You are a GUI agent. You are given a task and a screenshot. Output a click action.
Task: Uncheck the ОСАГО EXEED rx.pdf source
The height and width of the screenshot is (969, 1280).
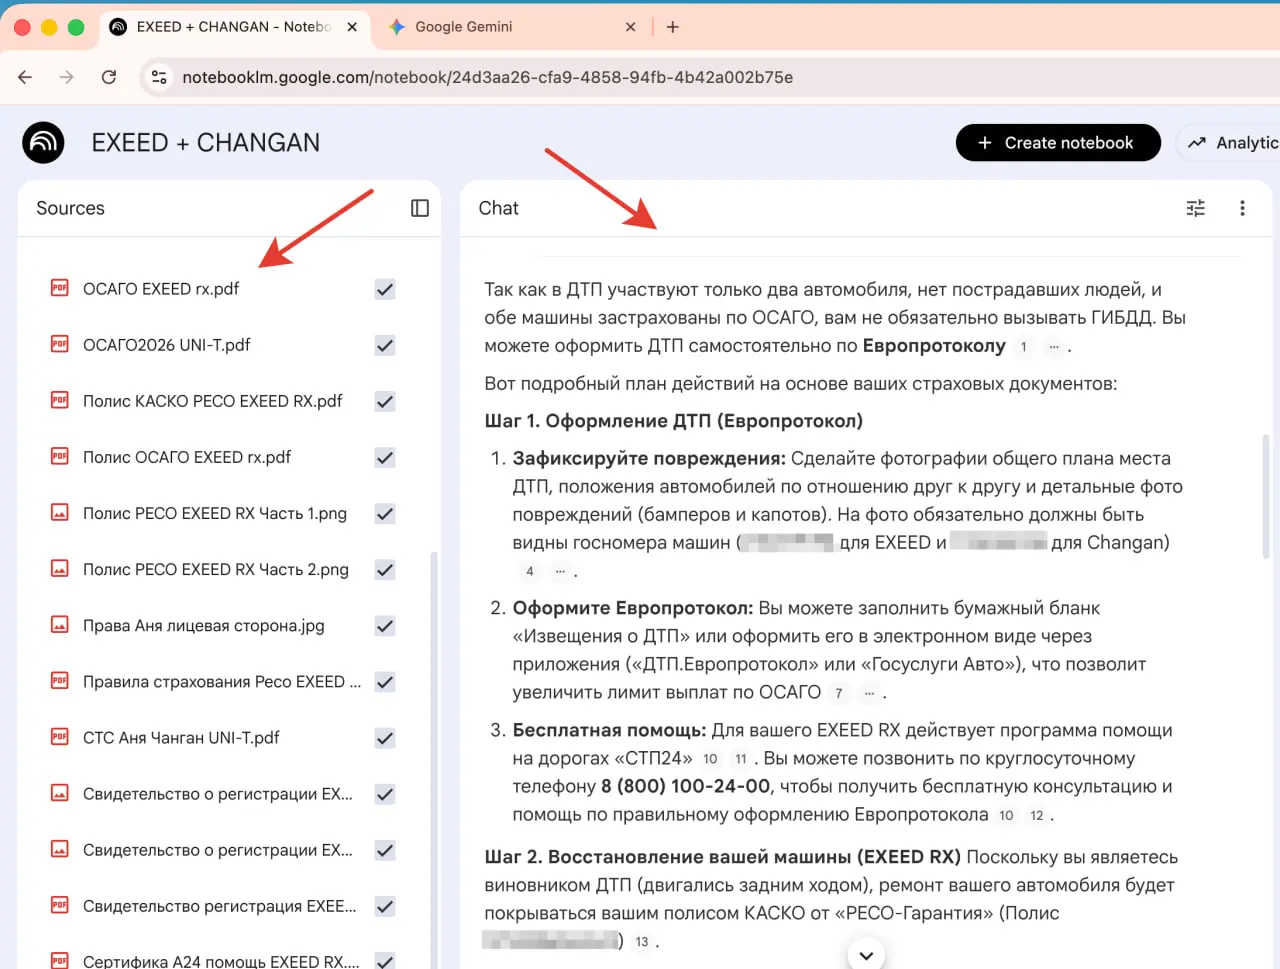385,289
